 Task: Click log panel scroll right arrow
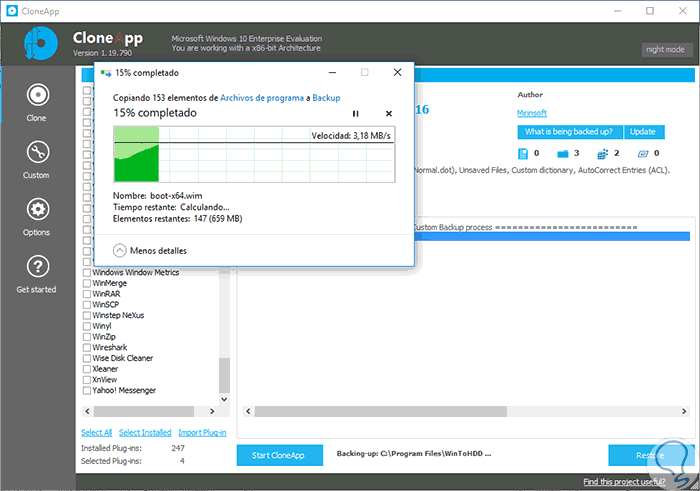tap(684, 411)
